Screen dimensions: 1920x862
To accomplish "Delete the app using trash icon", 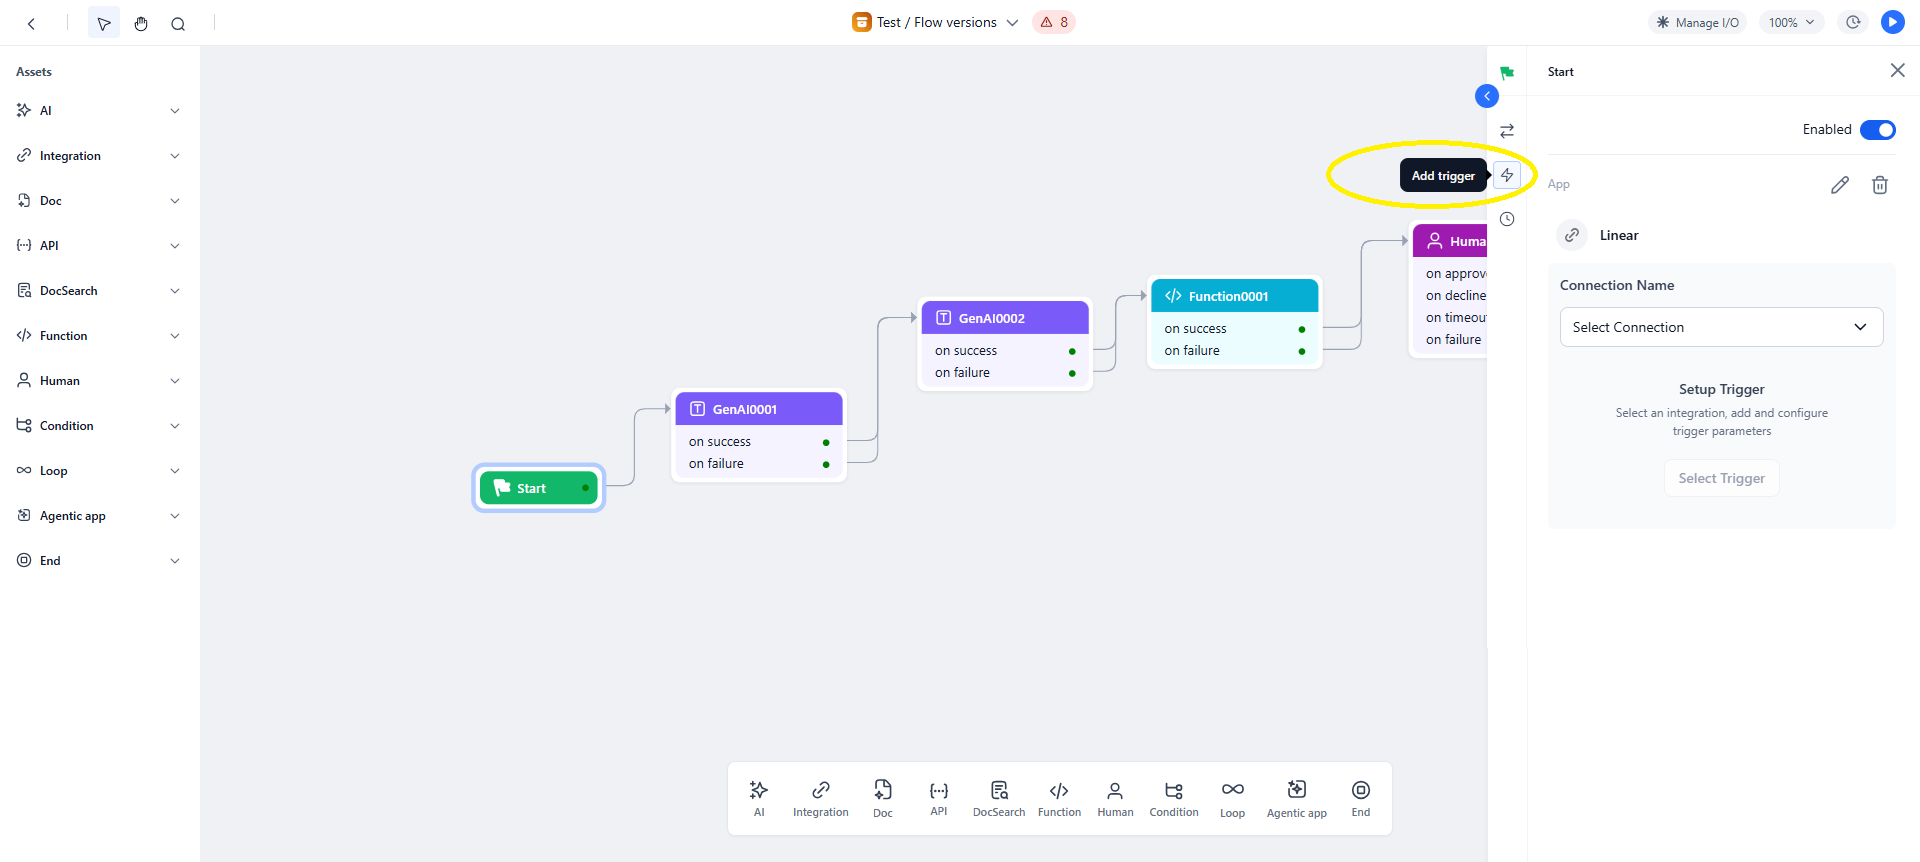I will 1879,185.
